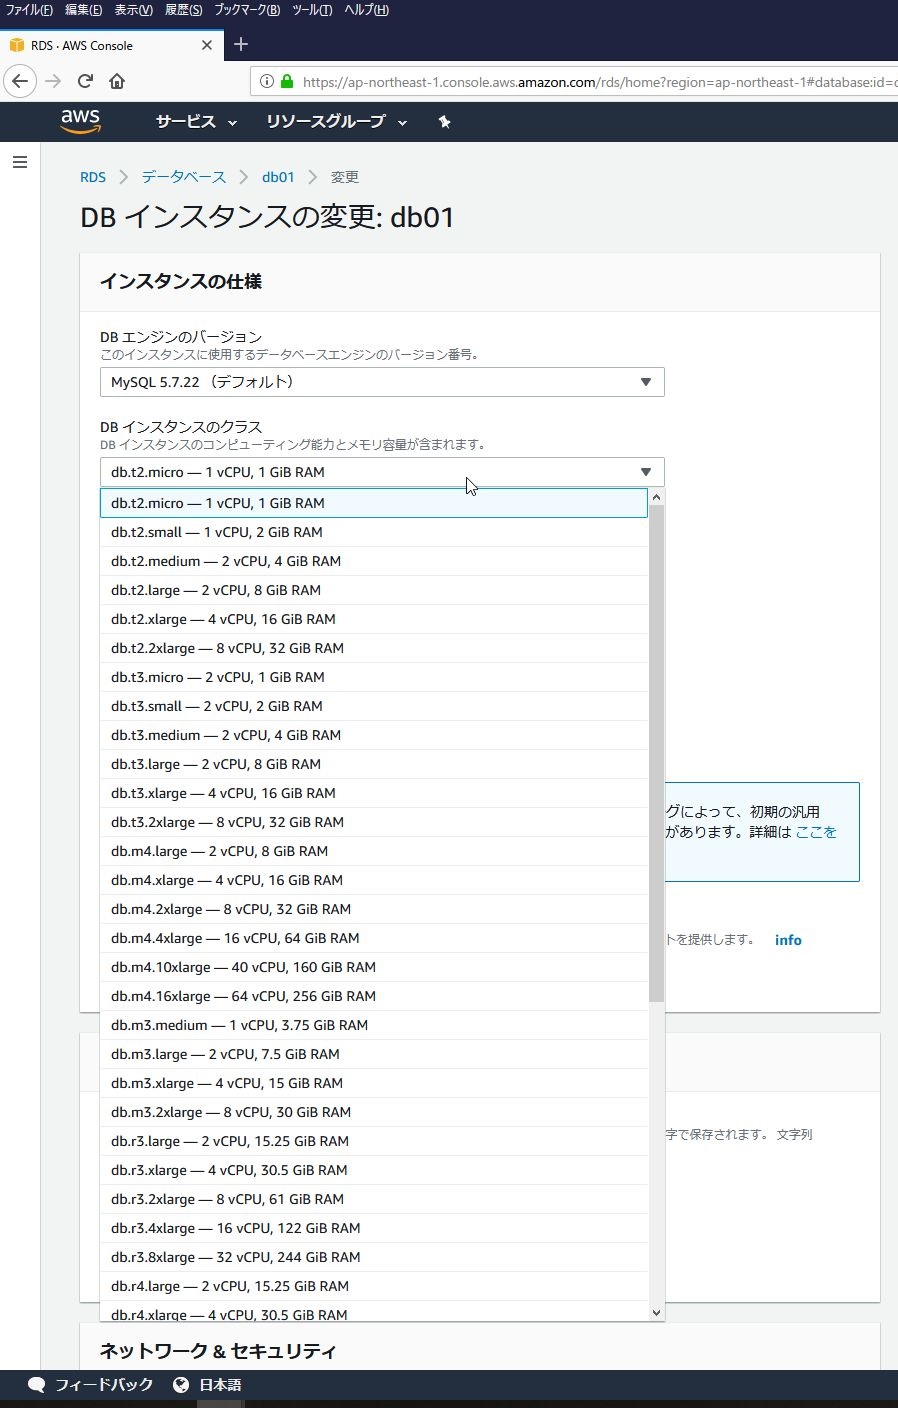Click the globe icon next to 日本語
Screen dimensions: 898x1408
(180, 1384)
